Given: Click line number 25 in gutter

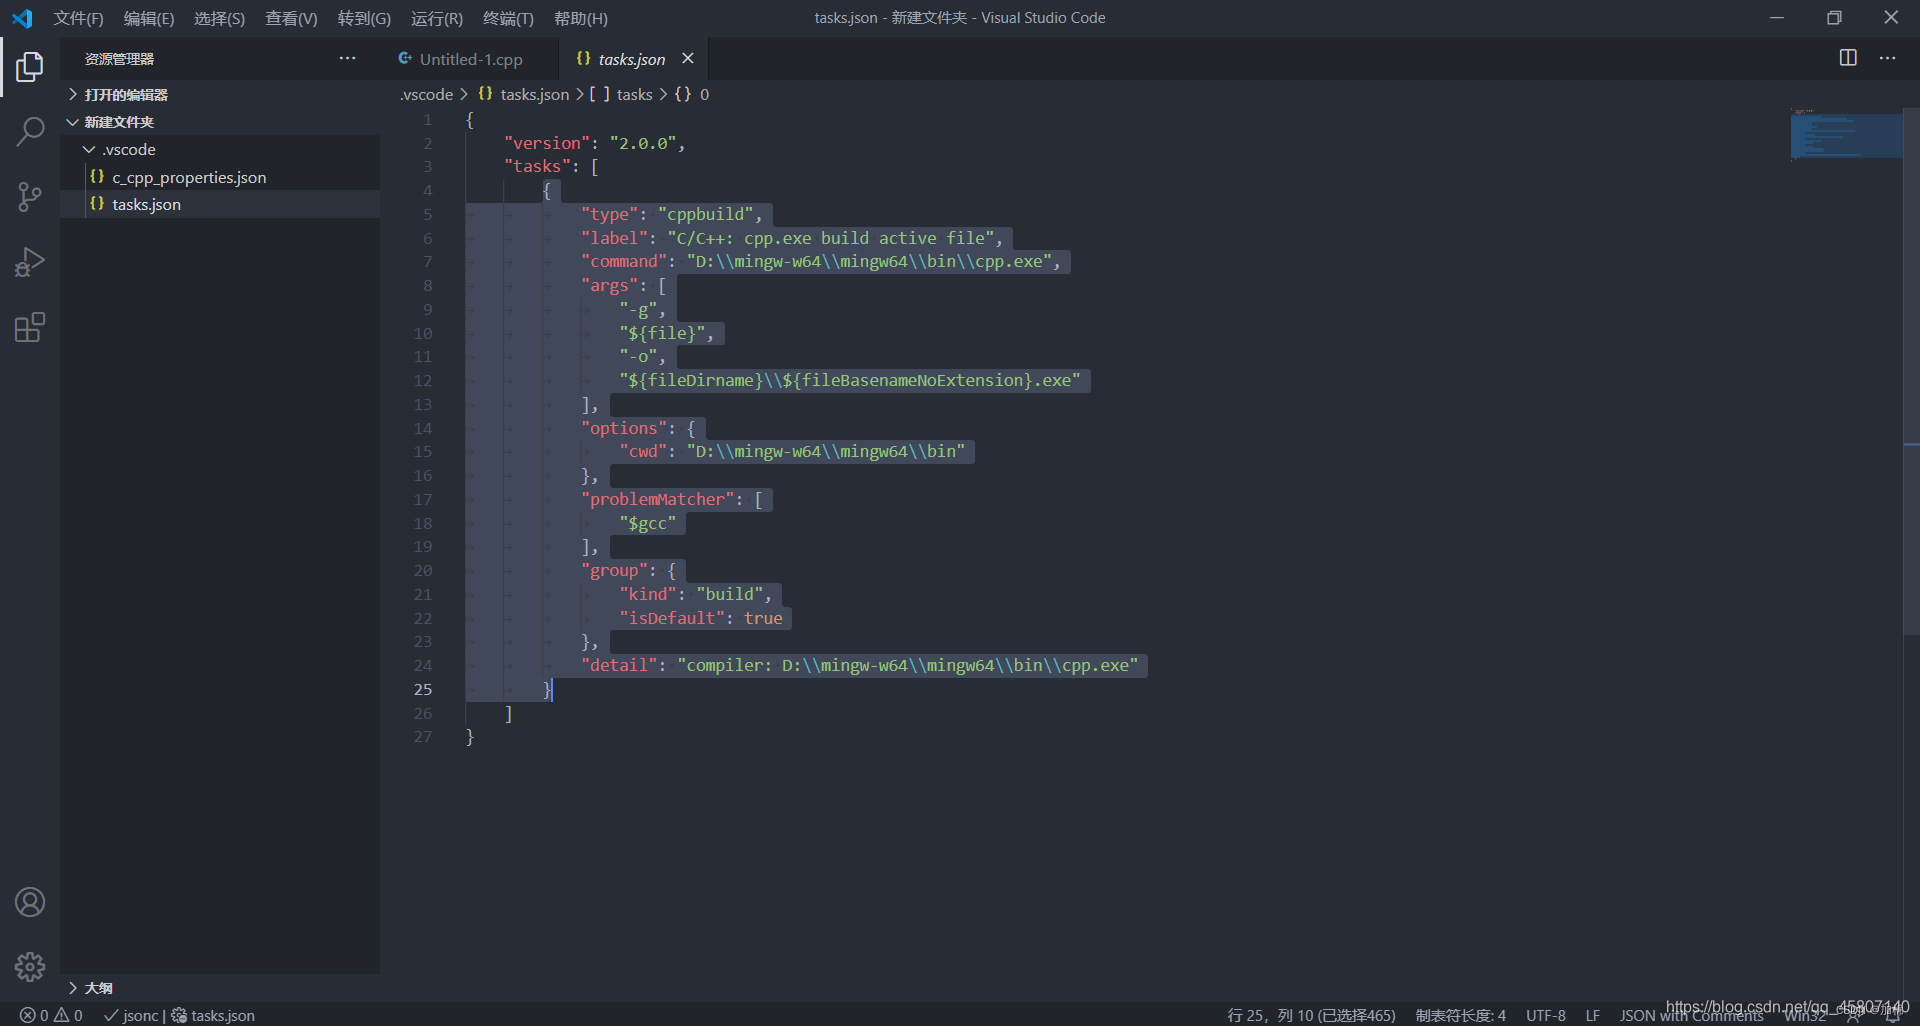Looking at the screenshot, I should click(423, 689).
